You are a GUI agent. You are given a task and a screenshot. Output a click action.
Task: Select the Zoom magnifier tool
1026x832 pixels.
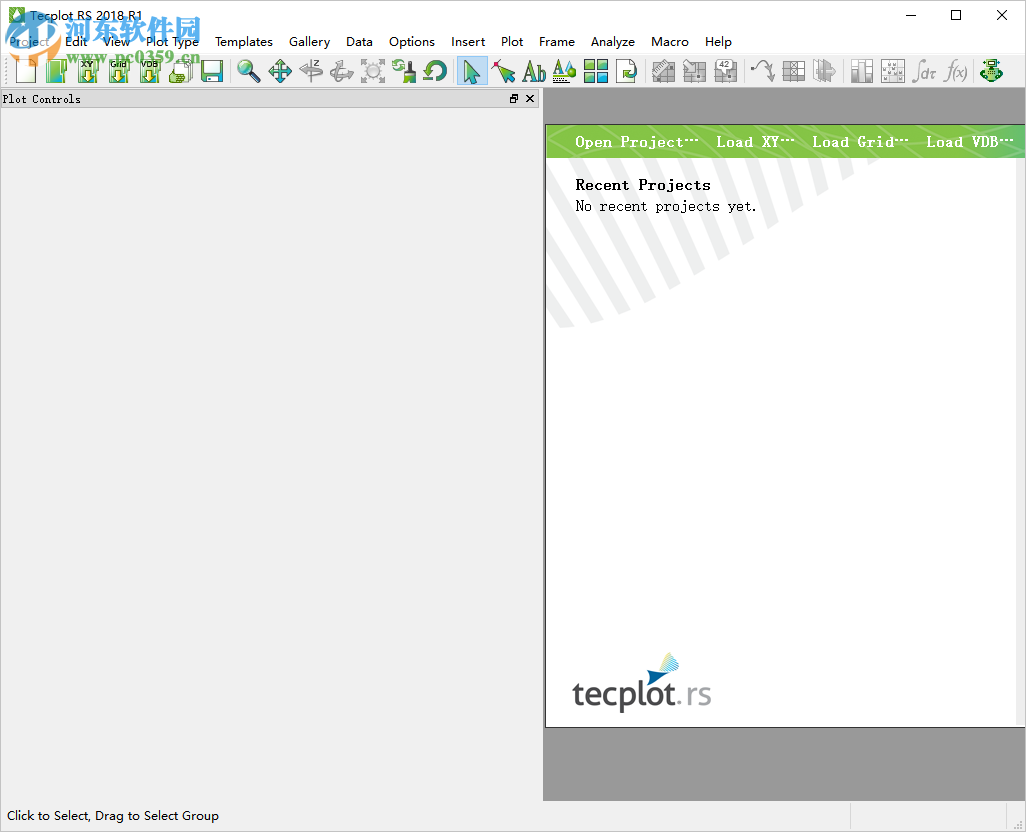click(249, 71)
